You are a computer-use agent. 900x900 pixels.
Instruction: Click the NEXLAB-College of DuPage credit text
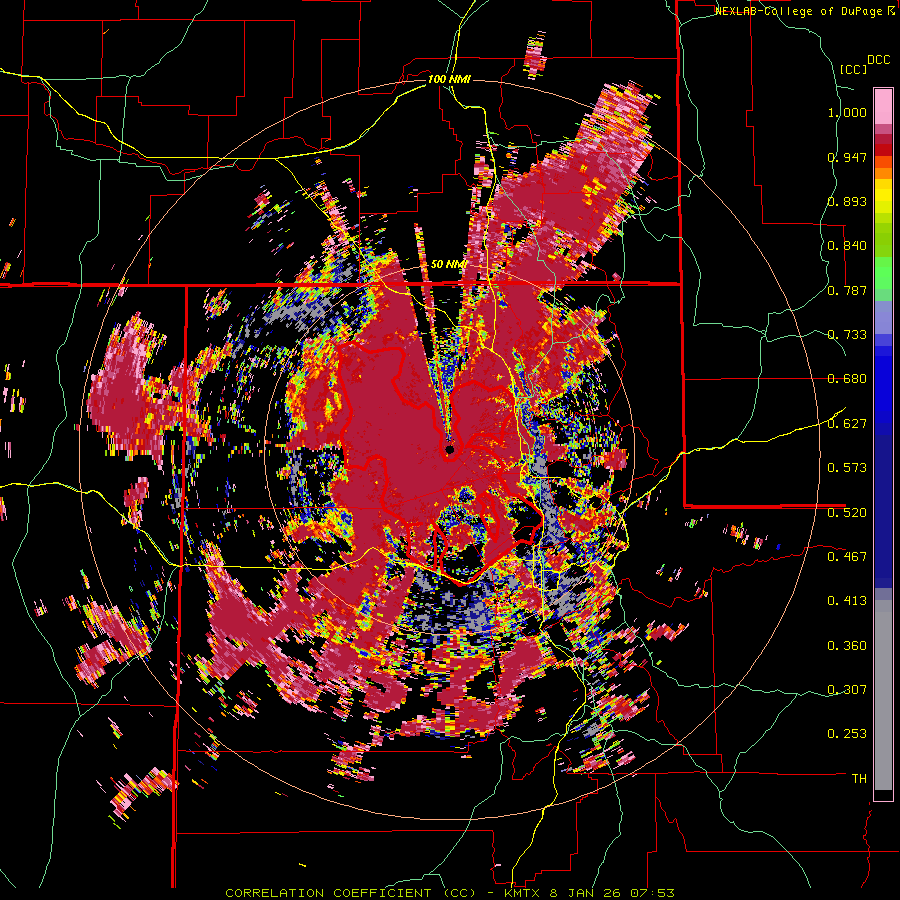tap(800, 11)
